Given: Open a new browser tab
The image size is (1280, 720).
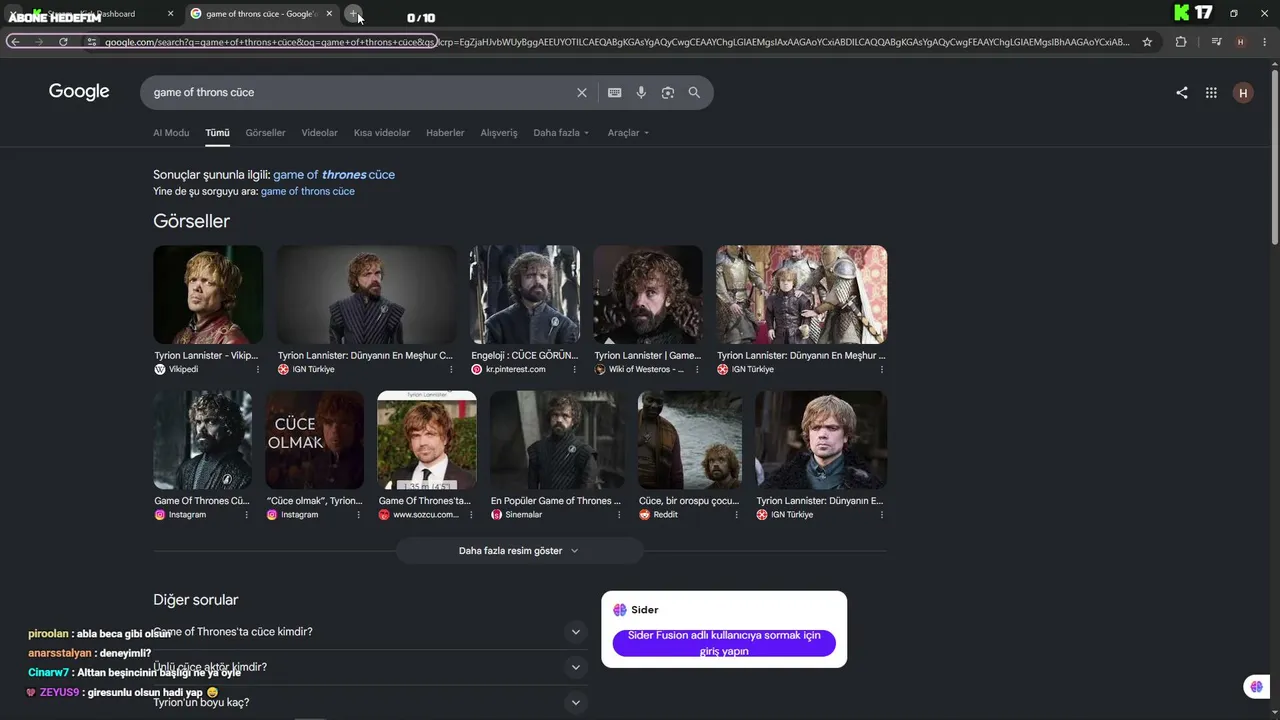Looking at the screenshot, I should coord(353,14).
